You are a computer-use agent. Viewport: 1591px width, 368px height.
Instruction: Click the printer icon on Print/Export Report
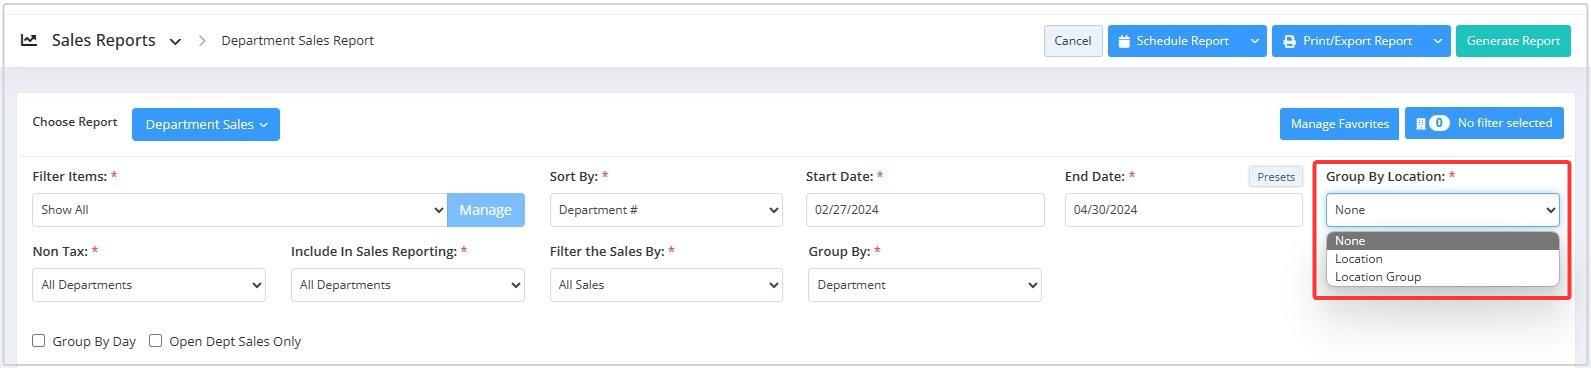tap(1290, 41)
